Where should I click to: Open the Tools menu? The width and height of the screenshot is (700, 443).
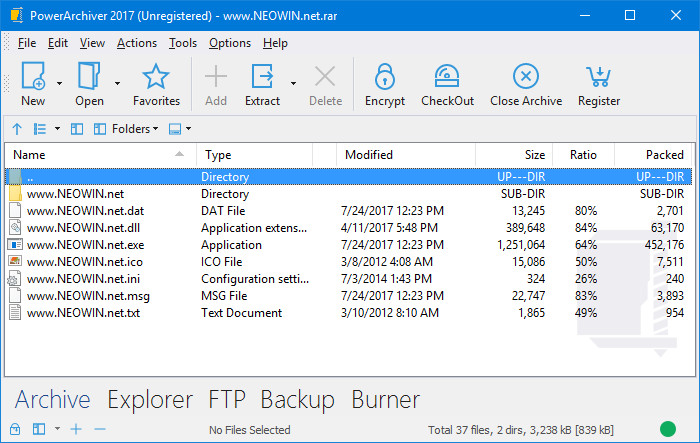click(183, 43)
